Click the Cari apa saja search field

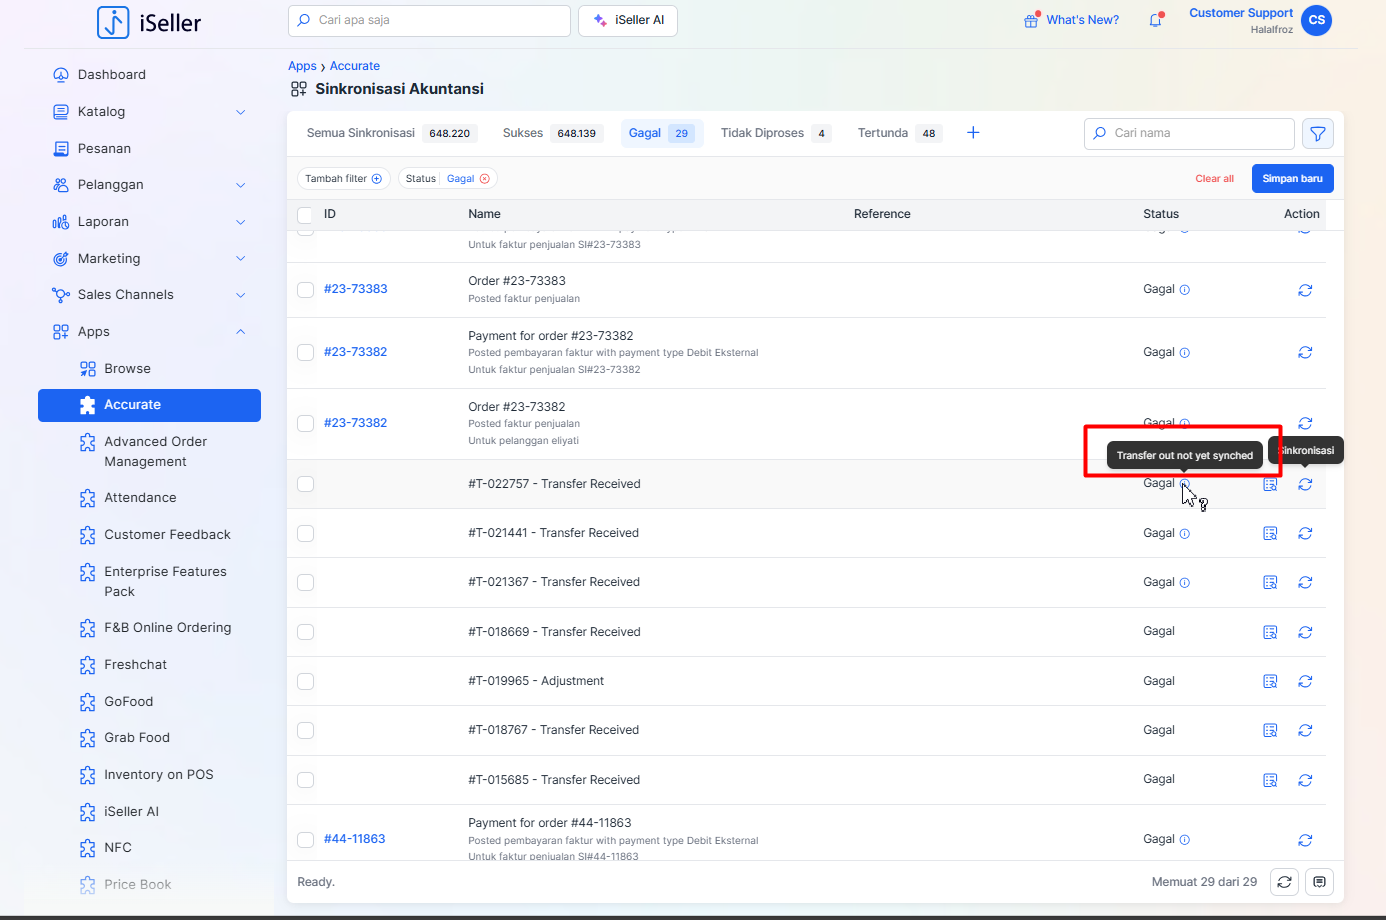click(x=429, y=20)
